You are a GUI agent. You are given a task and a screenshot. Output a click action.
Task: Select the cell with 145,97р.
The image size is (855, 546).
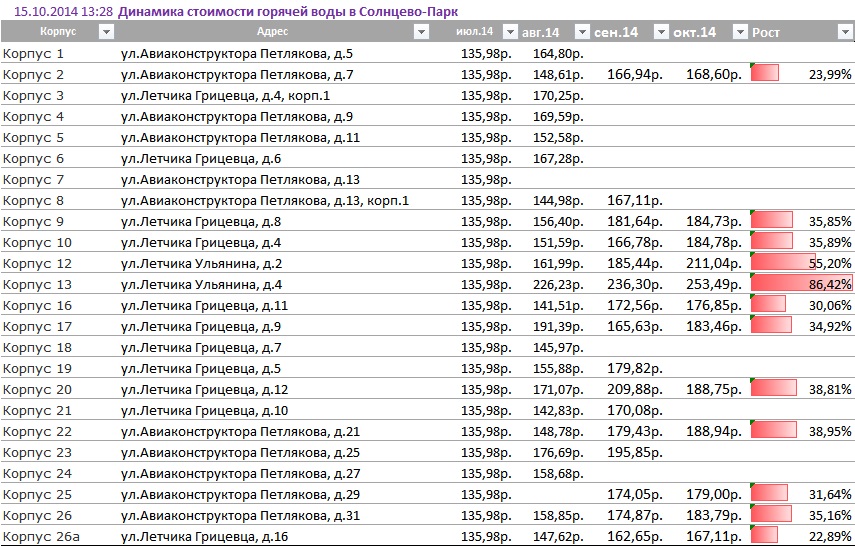(558, 347)
